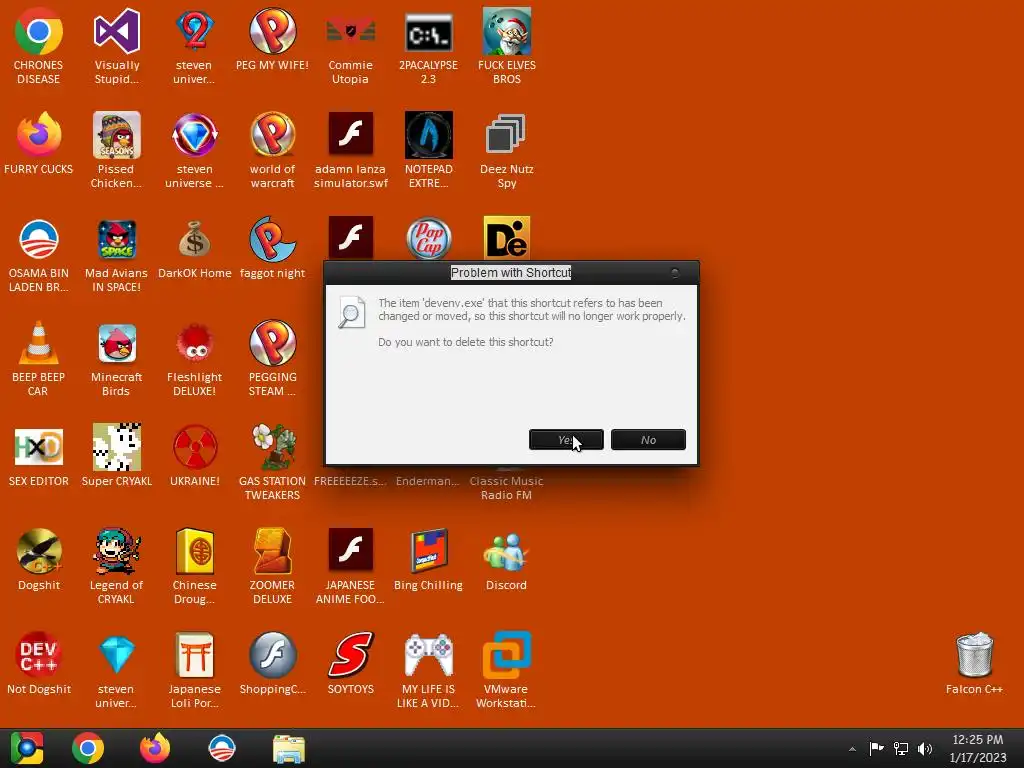Decline deletion with the No button
1024x768 pixels.
coord(648,440)
